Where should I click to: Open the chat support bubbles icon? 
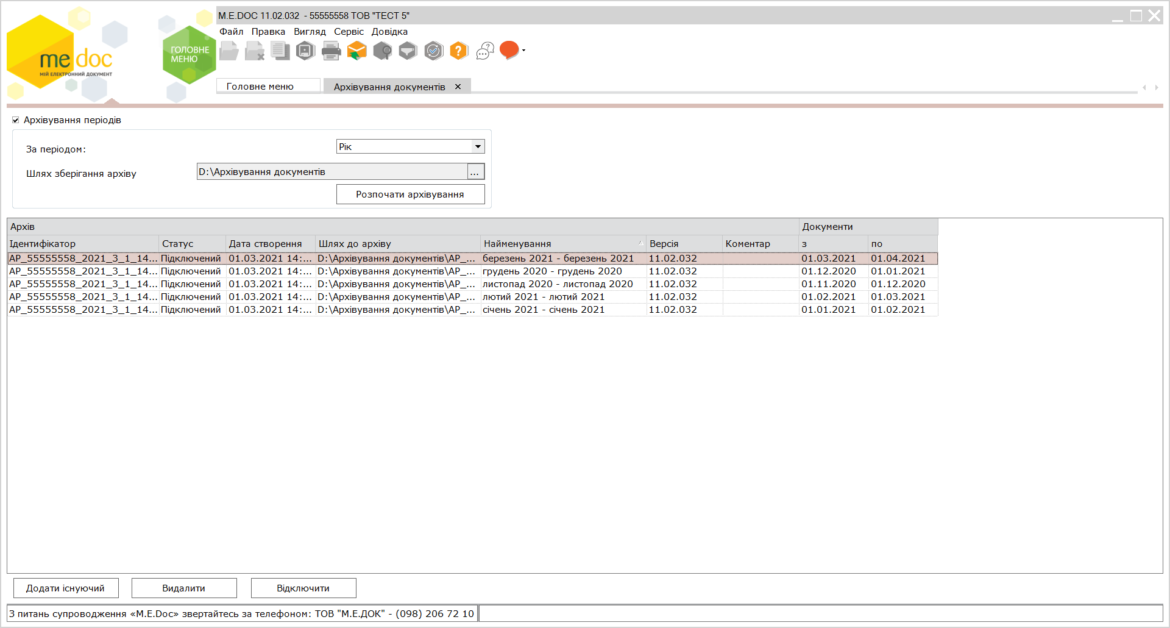click(484, 51)
